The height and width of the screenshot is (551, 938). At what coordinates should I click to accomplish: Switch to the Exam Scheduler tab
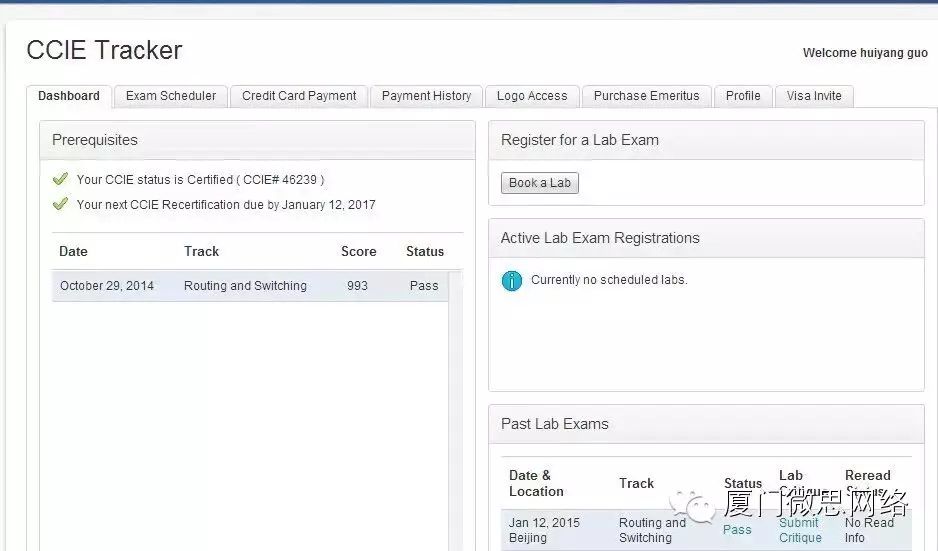170,96
